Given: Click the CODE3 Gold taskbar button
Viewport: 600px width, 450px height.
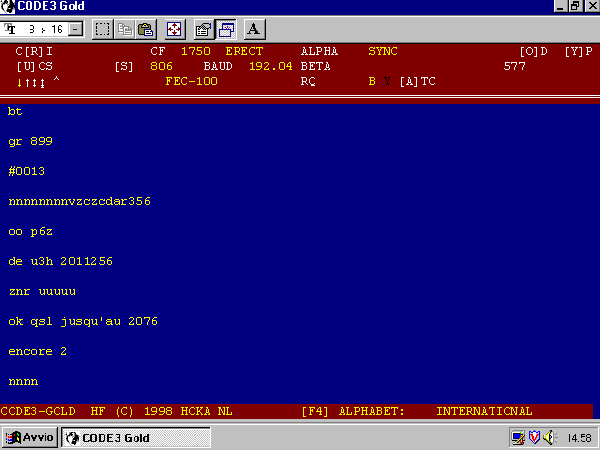Looking at the screenshot, I should (136, 438).
